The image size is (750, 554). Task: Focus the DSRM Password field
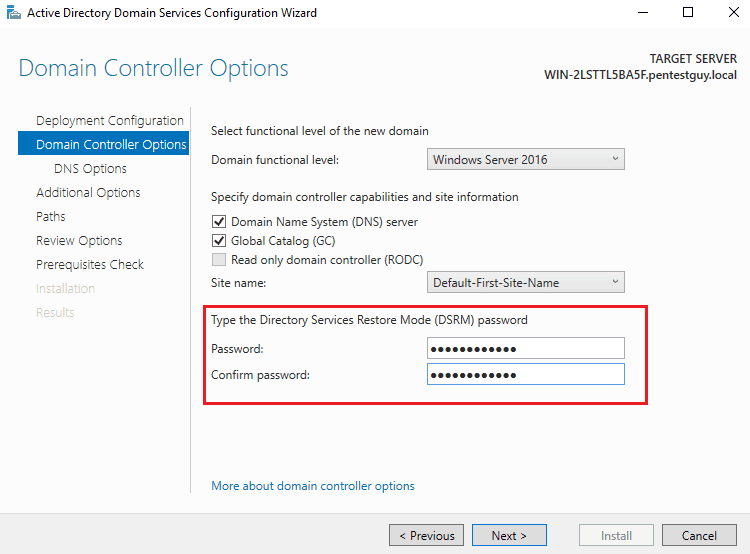[526, 348]
